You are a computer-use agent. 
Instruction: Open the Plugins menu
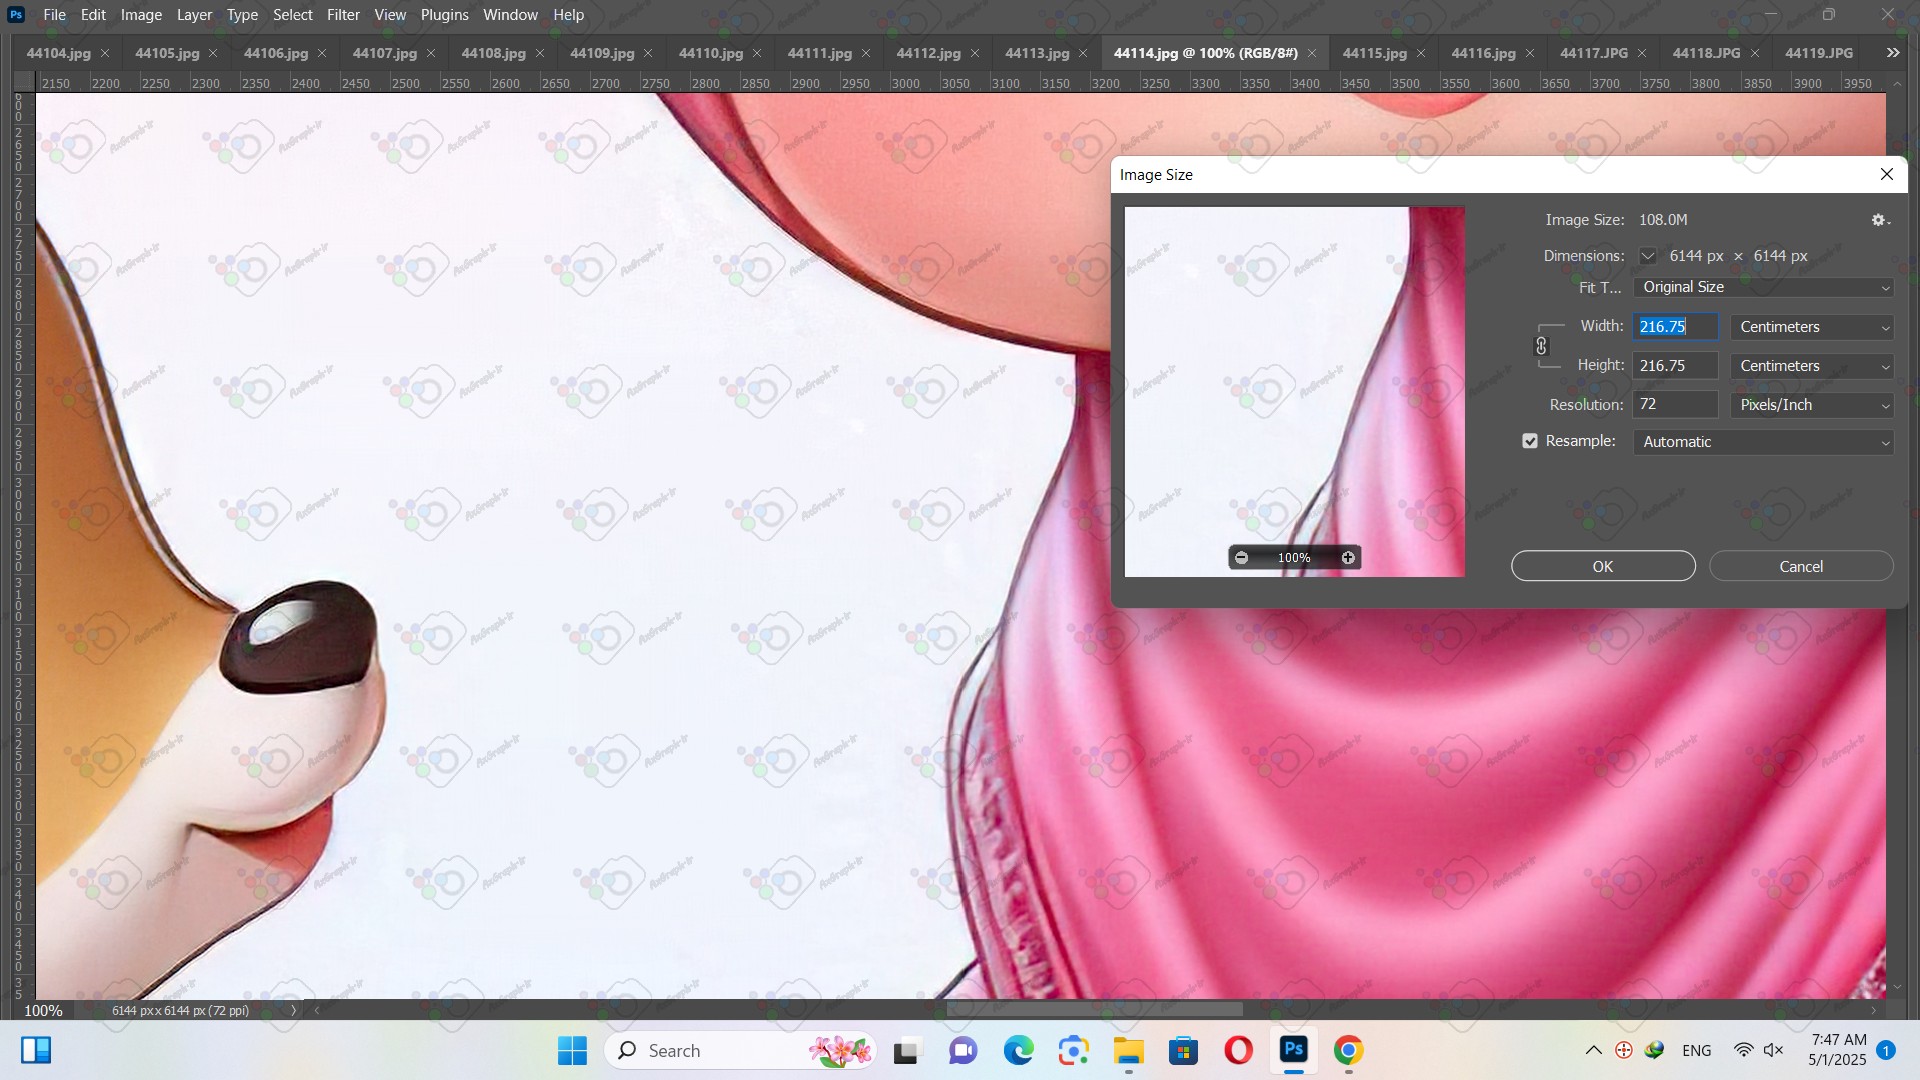(x=444, y=15)
